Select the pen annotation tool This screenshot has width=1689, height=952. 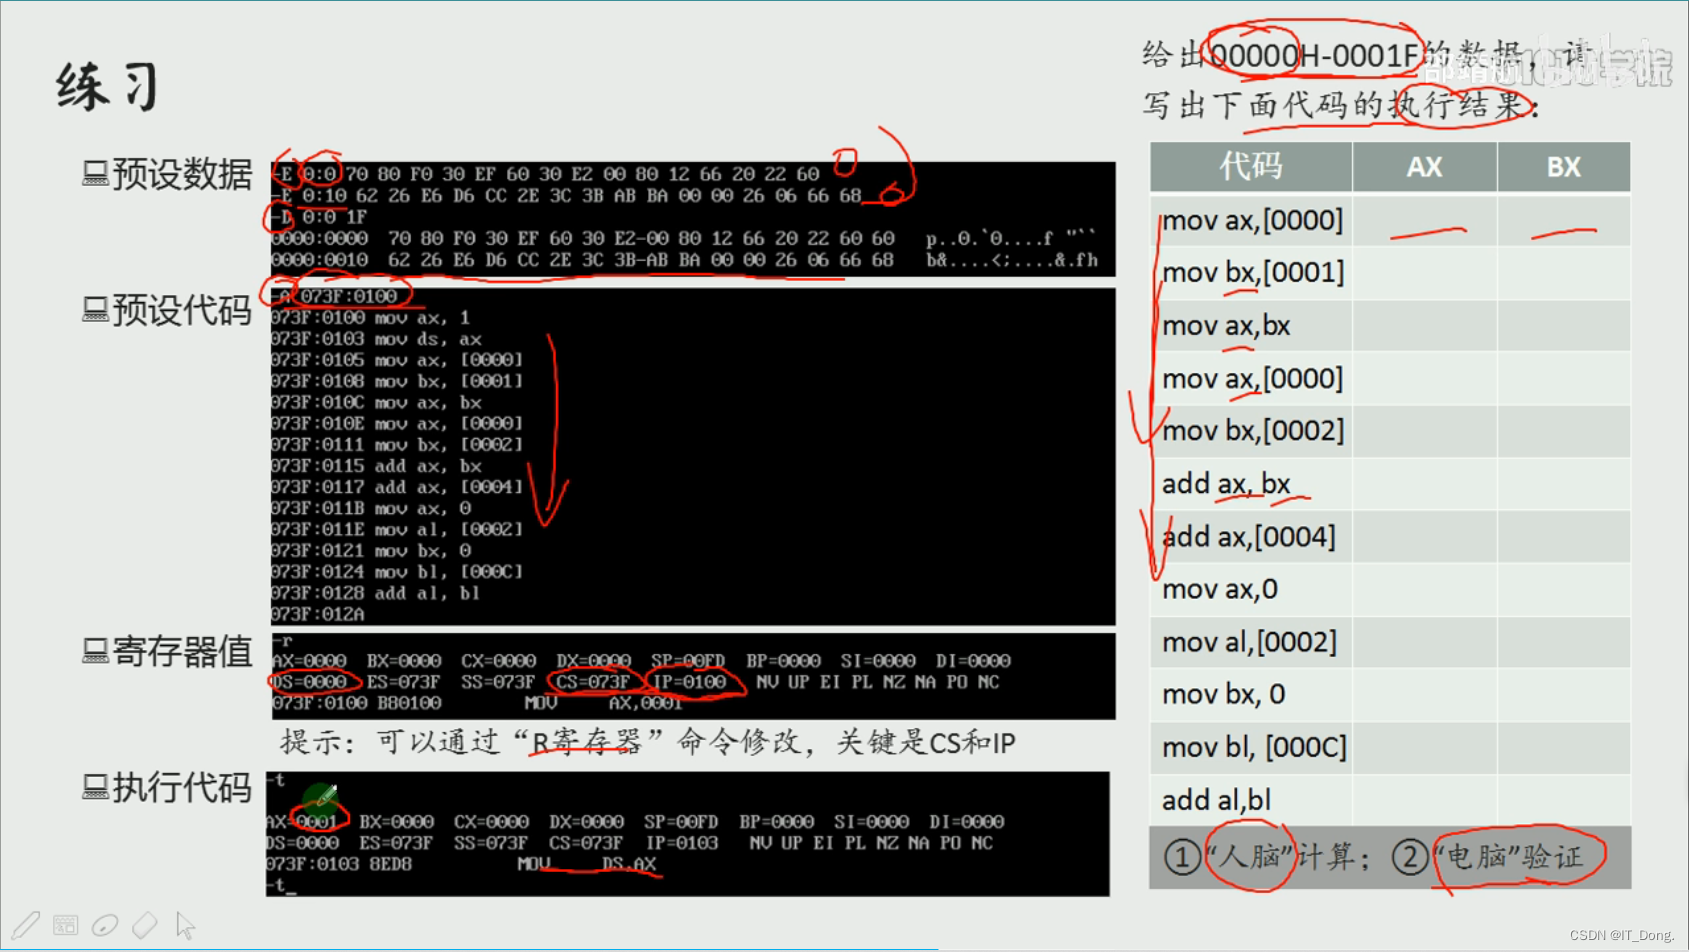pos(25,926)
